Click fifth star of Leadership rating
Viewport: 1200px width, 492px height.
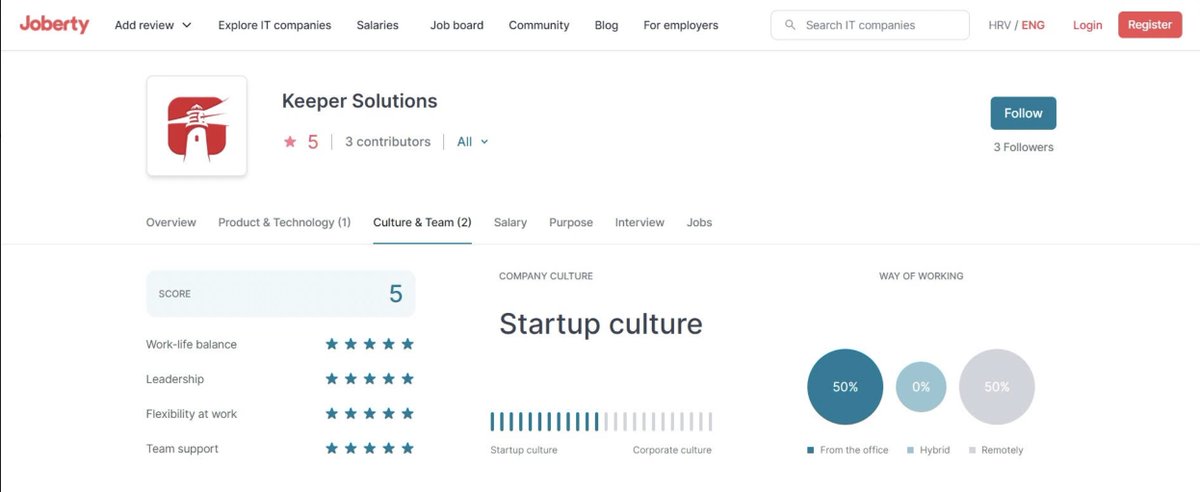pos(407,379)
